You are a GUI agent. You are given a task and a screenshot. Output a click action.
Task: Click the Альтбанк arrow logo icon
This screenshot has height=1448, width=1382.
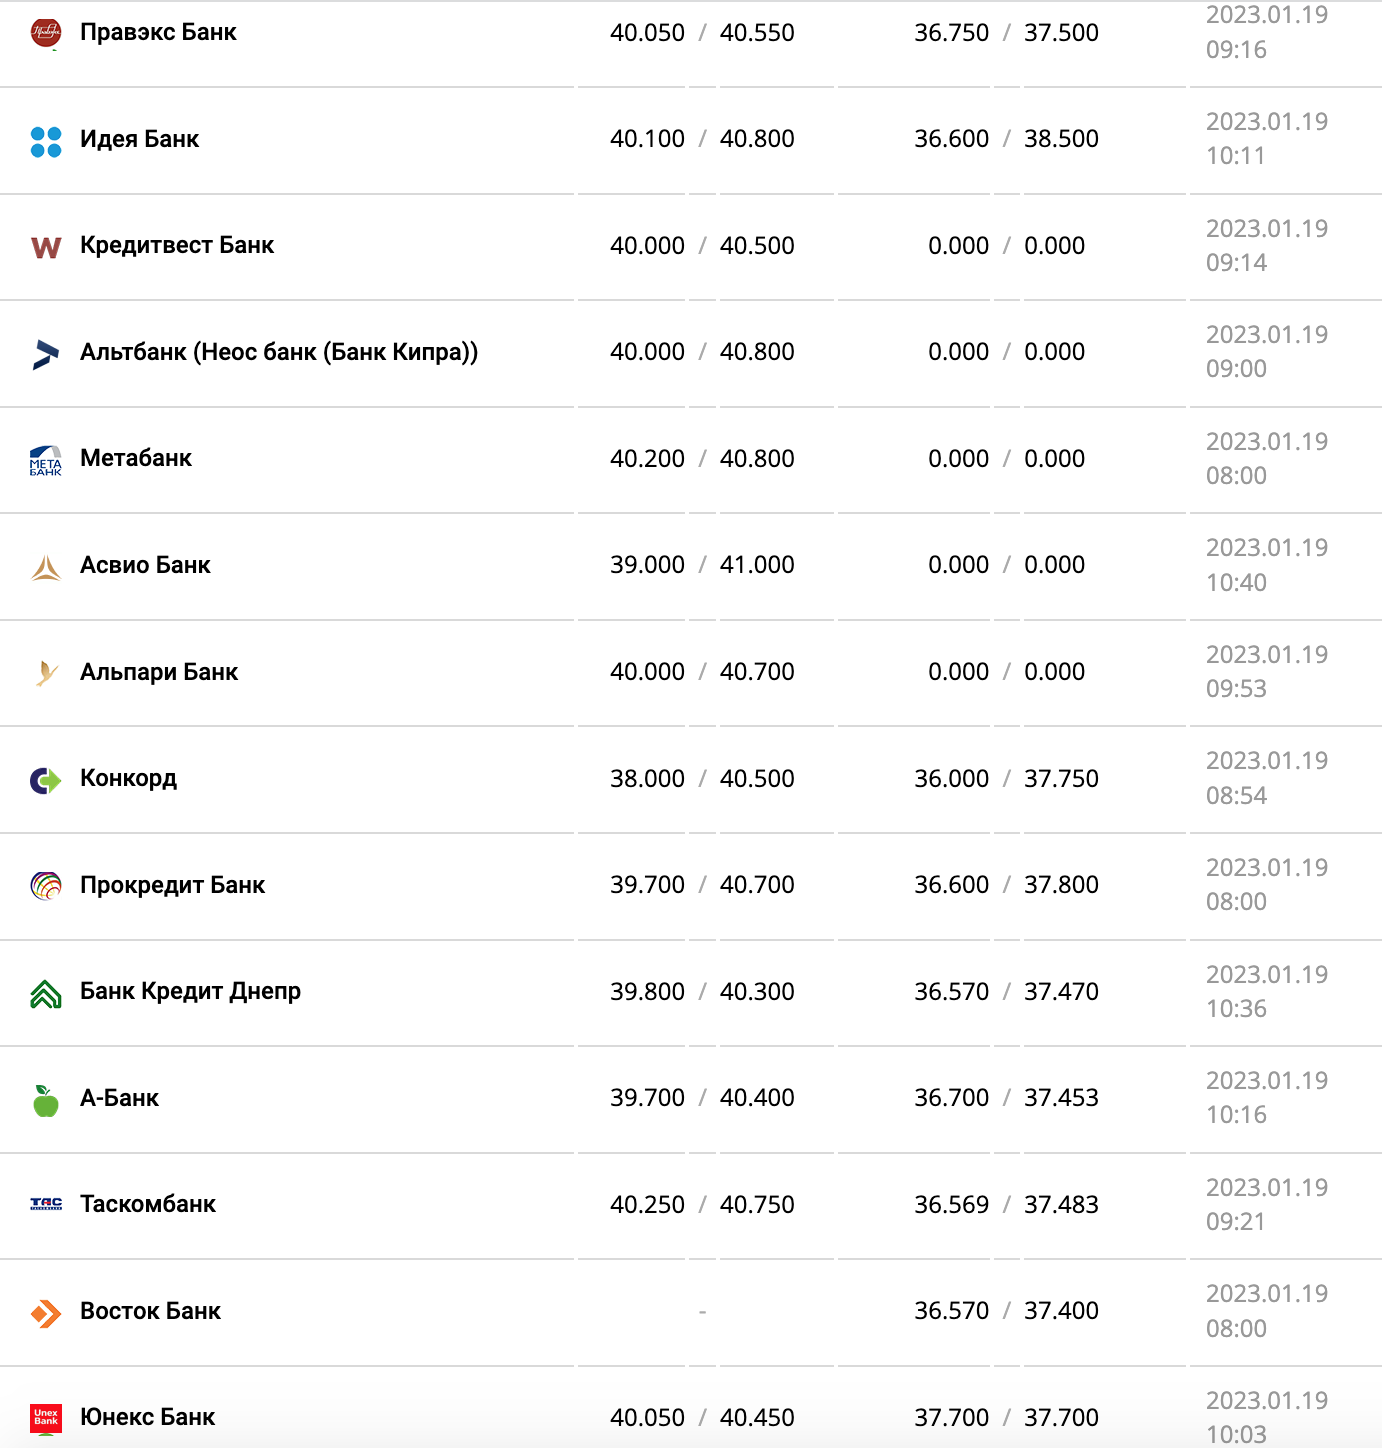pyautogui.click(x=46, y=354)
